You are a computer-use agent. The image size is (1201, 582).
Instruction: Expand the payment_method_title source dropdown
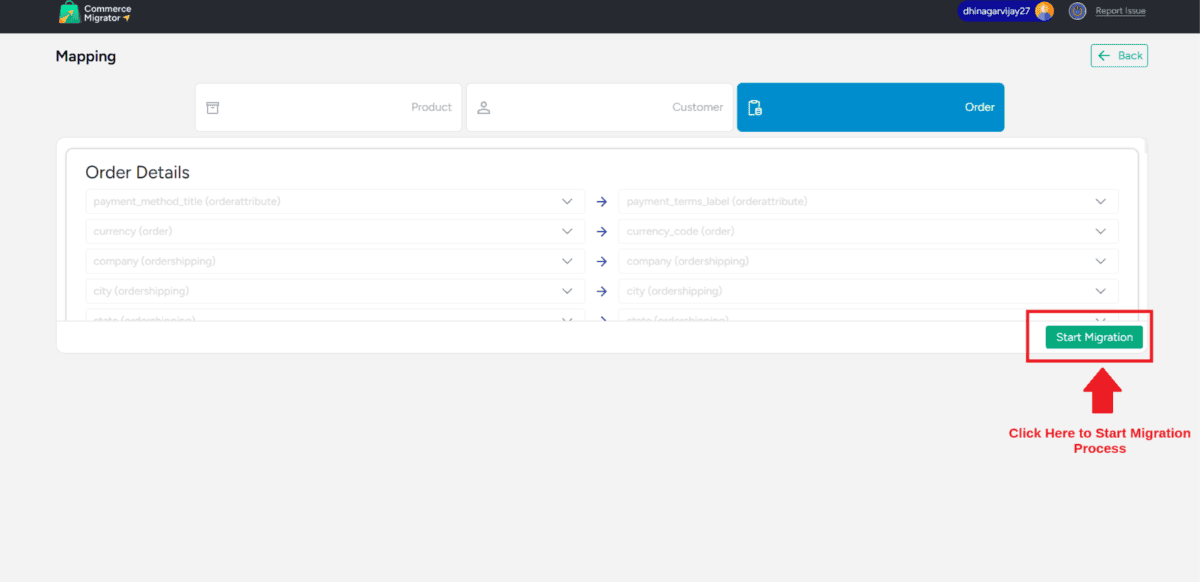(x=567, y=202)
